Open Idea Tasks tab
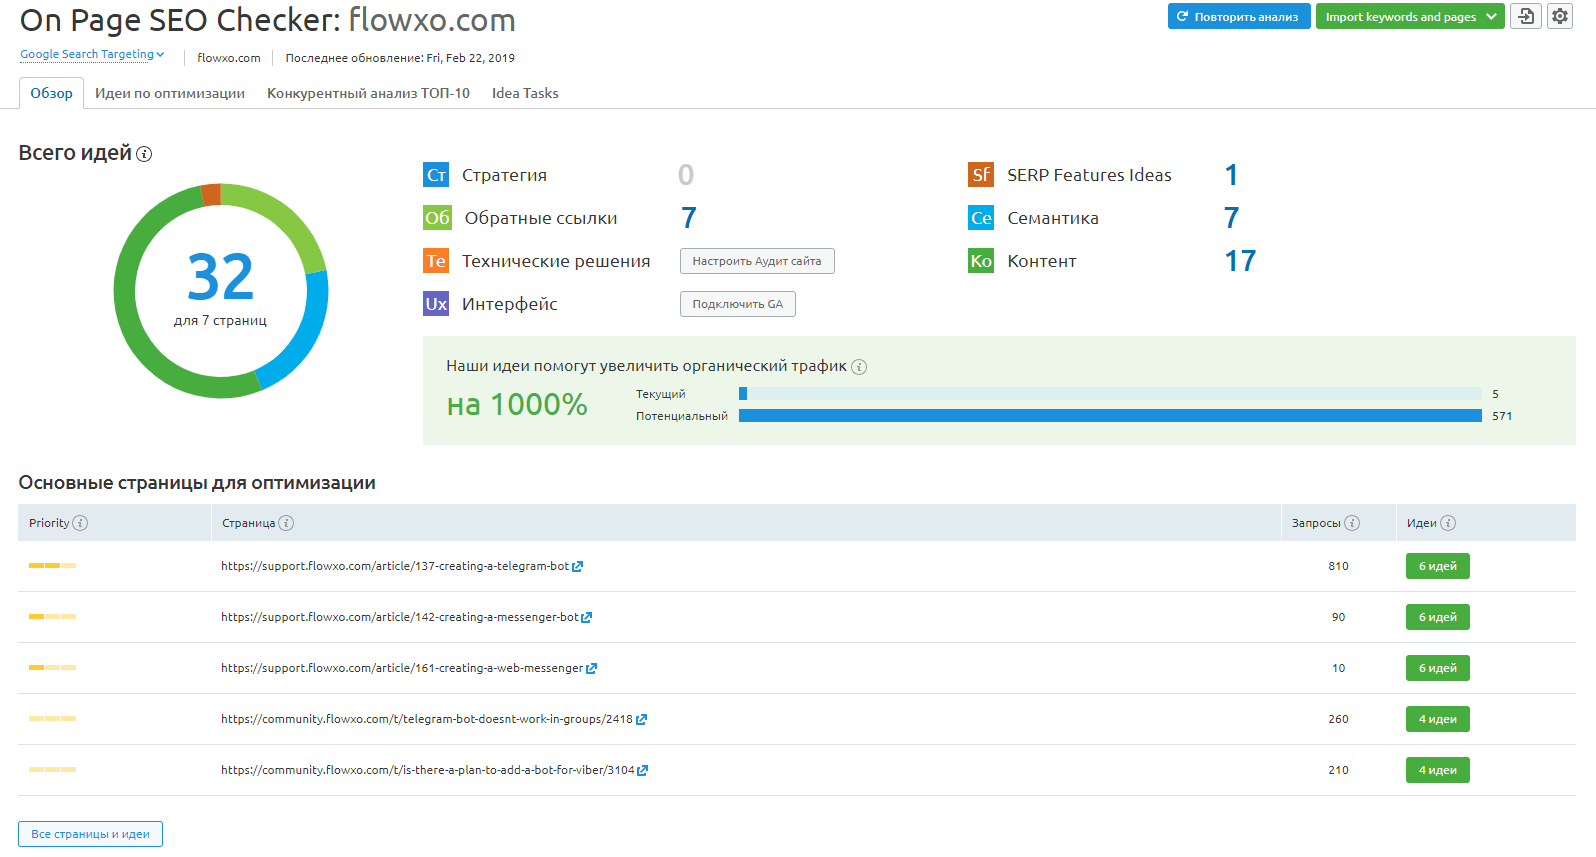 [x=525, y=93]
